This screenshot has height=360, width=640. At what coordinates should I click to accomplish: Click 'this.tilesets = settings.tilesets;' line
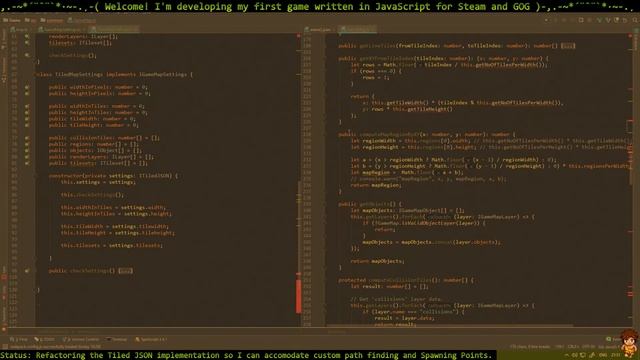pos(111,245)
